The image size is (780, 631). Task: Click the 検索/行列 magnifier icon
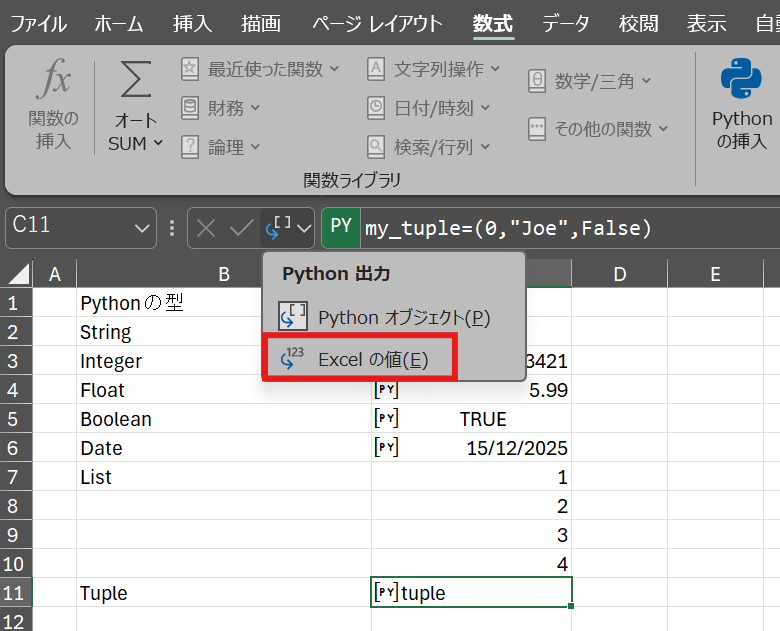pos(376,147)
